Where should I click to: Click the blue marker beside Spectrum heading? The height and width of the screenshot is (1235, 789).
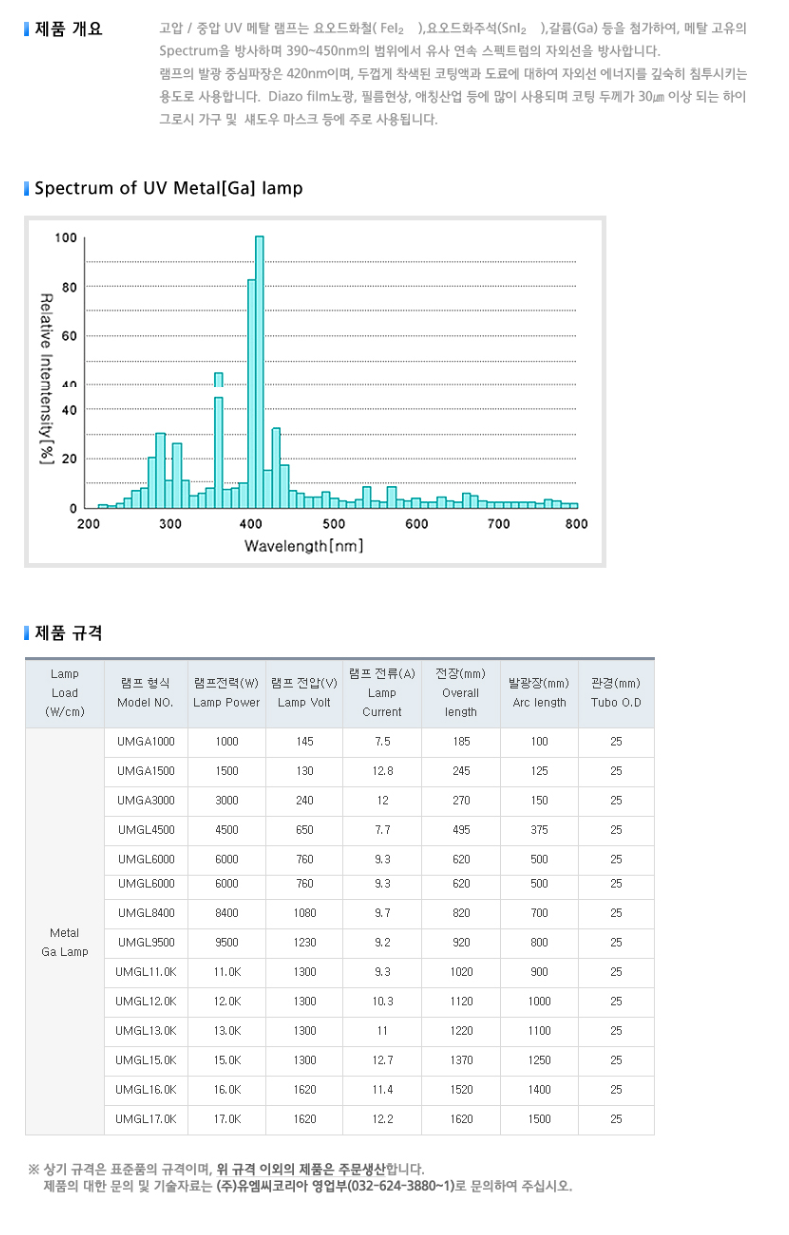(x=27, y=188)
